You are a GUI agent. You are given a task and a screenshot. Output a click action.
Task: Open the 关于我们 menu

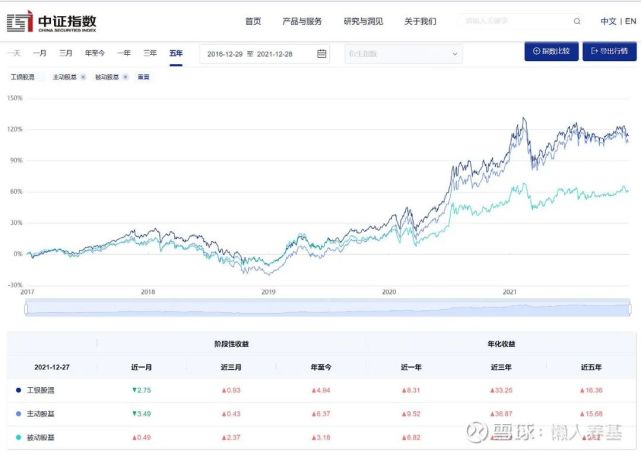point(420,21)
